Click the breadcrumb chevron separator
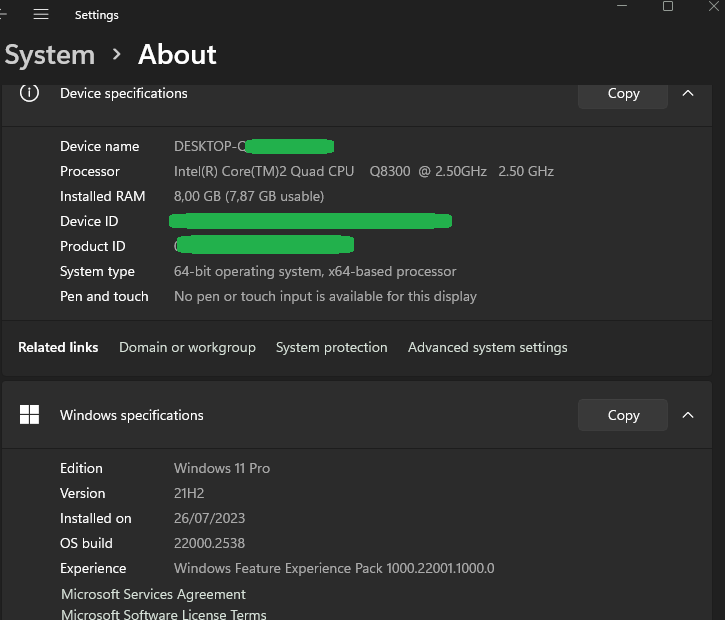 point(117,55)
